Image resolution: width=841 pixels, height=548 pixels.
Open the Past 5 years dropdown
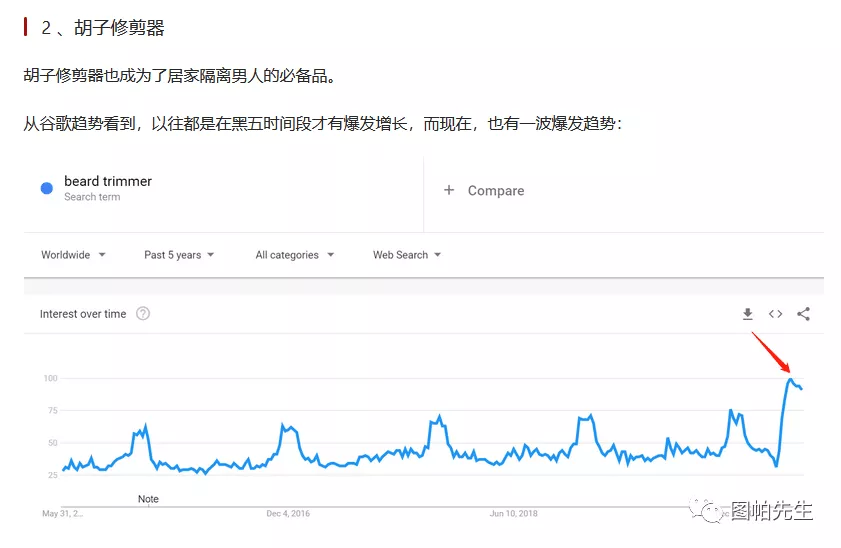179,255
